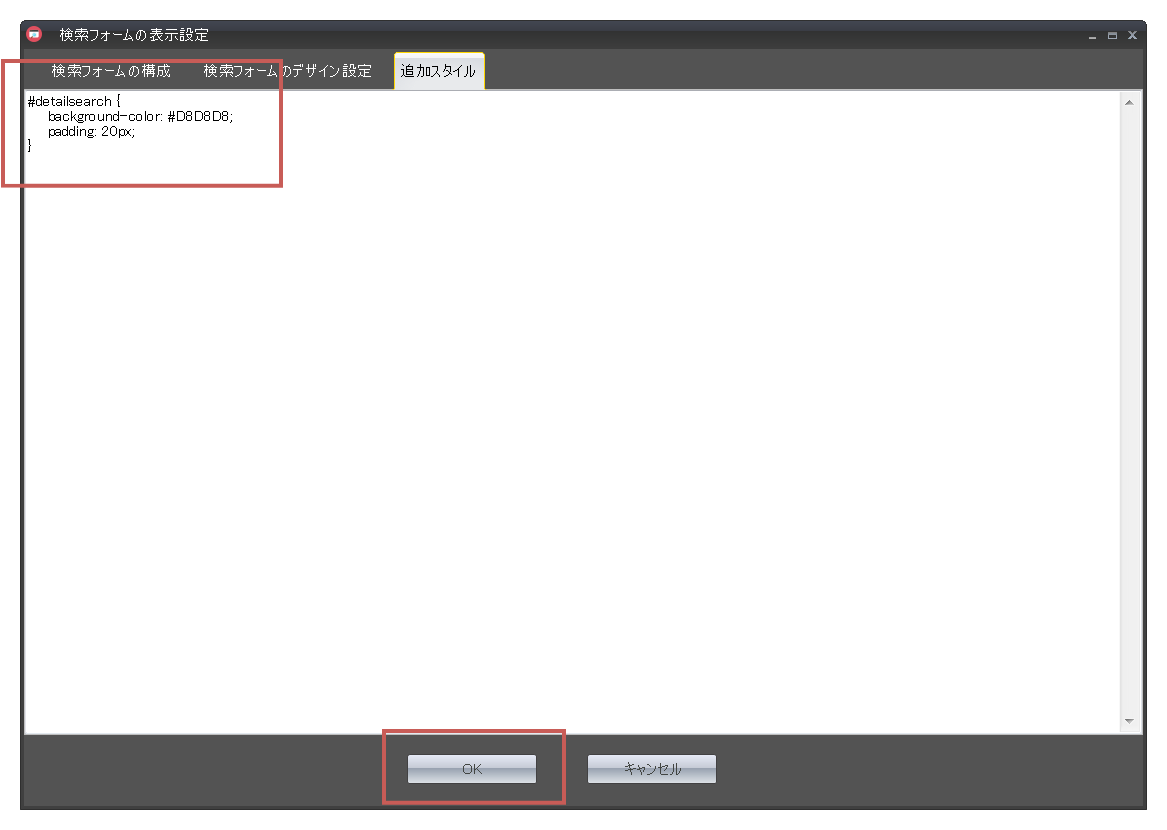Viewport: 1167px width, 830px height.
Task: Click the キャンセル button
Action: (x=651, y=769)
